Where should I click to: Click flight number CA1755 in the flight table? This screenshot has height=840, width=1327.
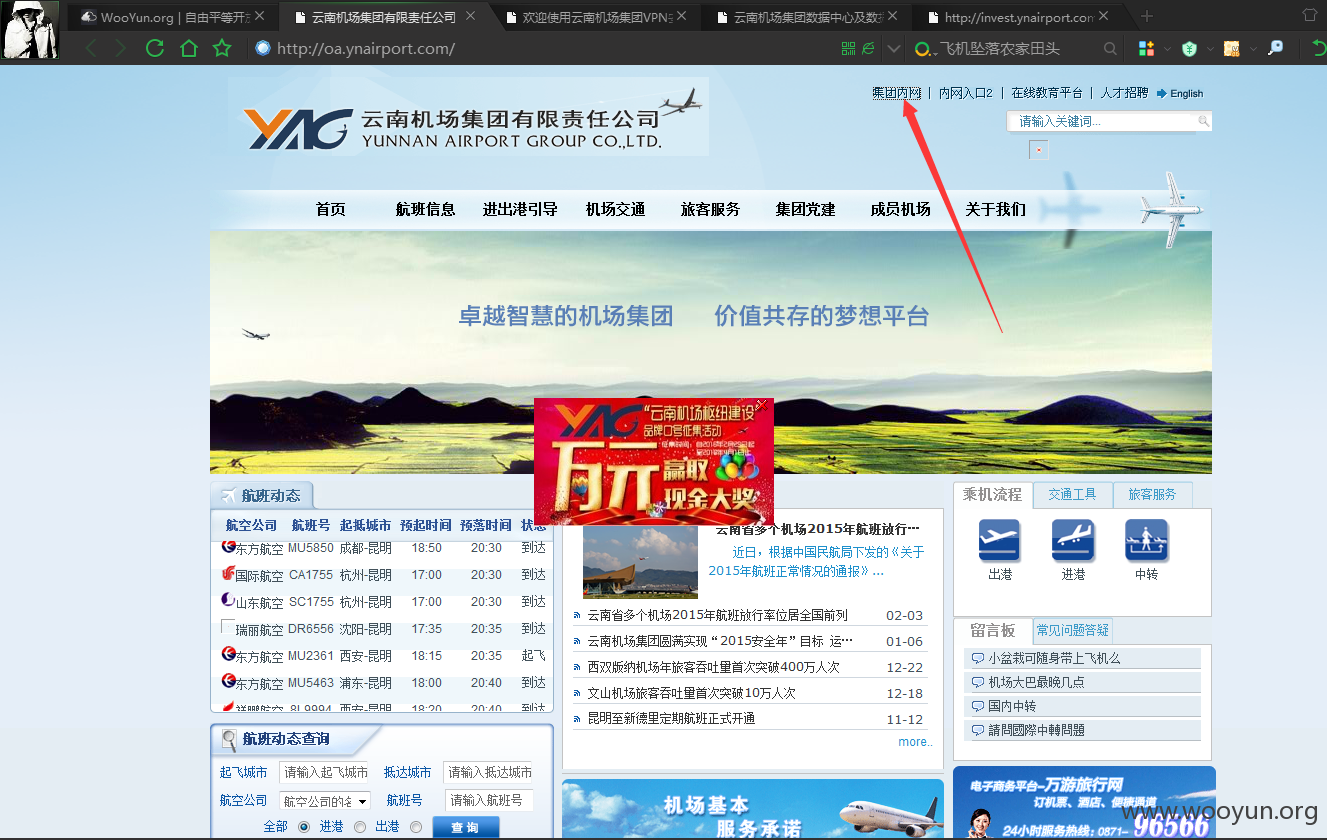point(311,575)
